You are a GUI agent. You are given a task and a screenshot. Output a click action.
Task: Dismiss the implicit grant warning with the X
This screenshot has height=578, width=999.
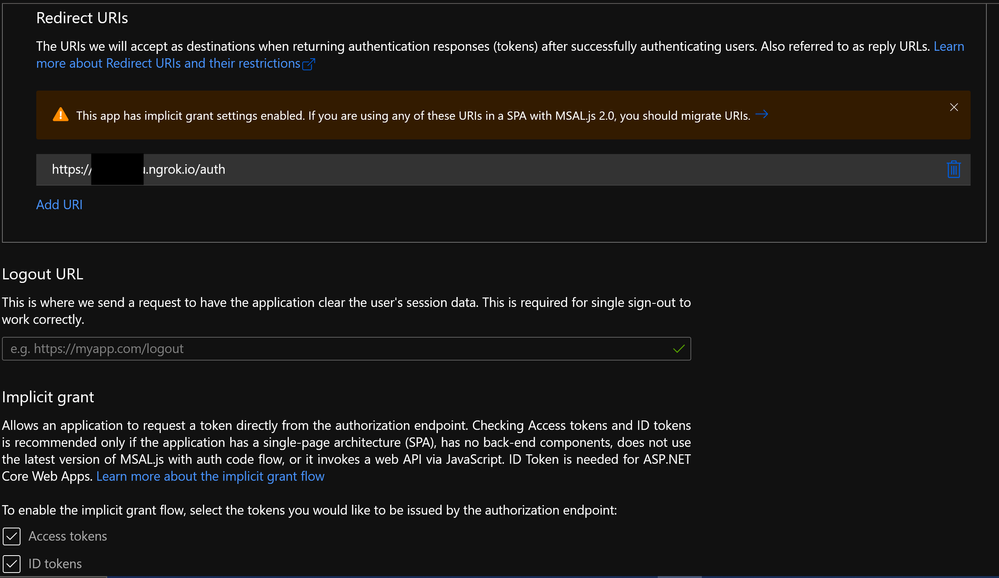[x=953, y=107]
